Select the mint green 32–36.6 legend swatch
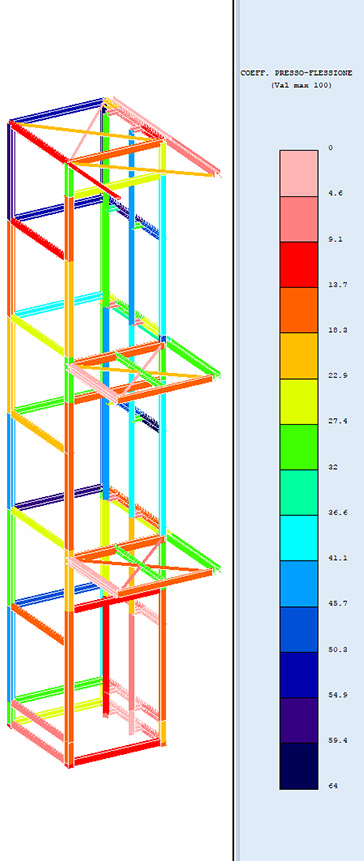Screen dimensions: 364x861 (299, 493)
